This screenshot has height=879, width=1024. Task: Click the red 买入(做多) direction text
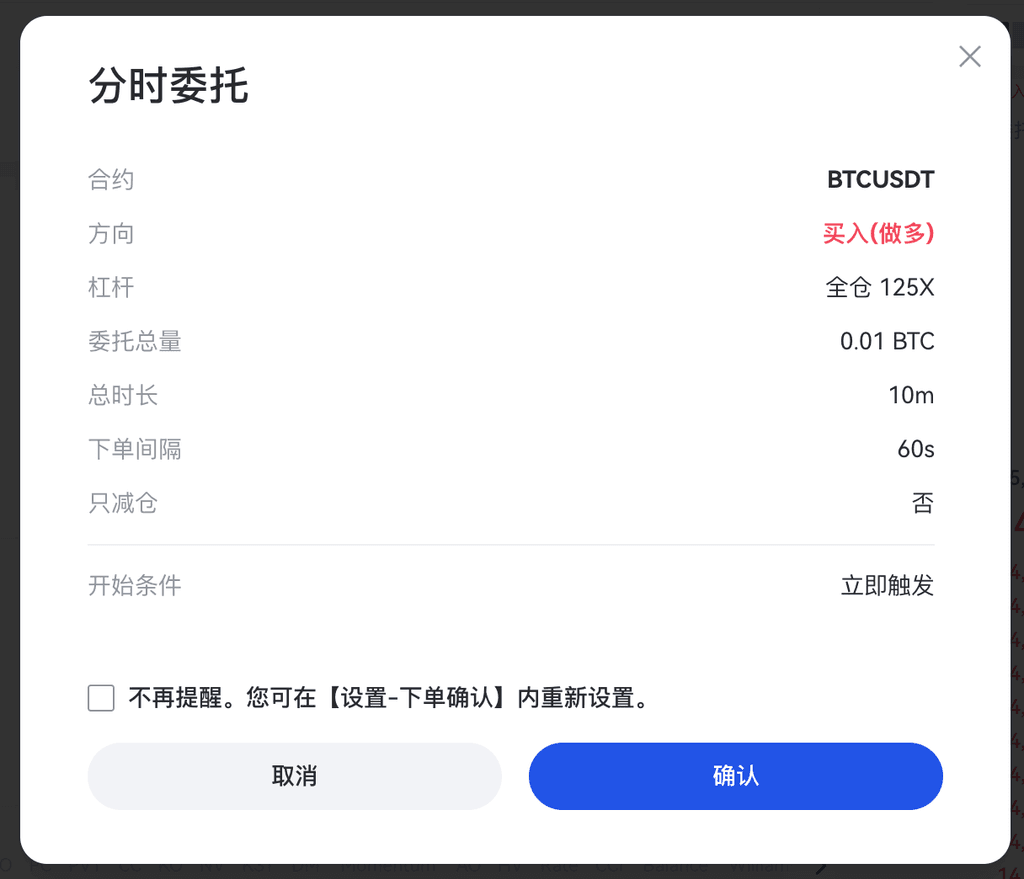tap(878, 234)
